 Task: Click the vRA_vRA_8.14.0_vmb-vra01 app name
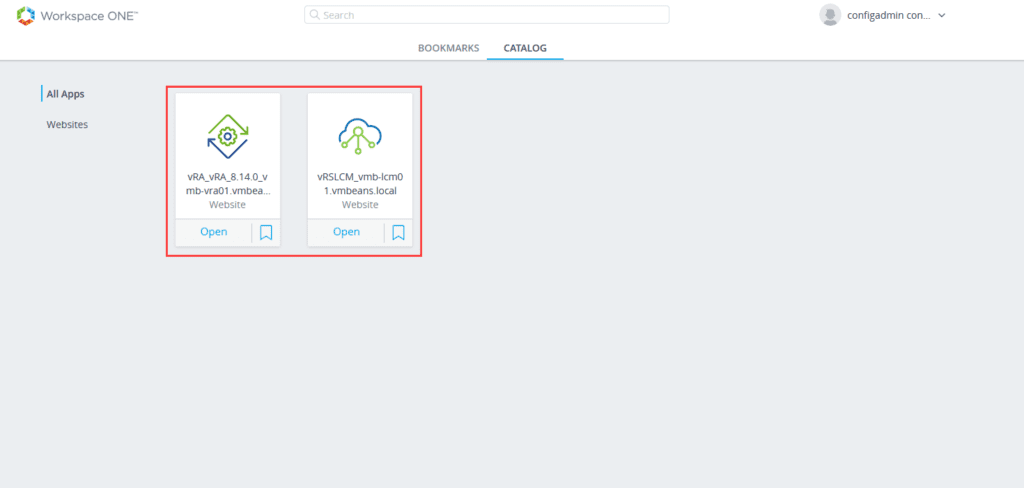coord(227,184)
